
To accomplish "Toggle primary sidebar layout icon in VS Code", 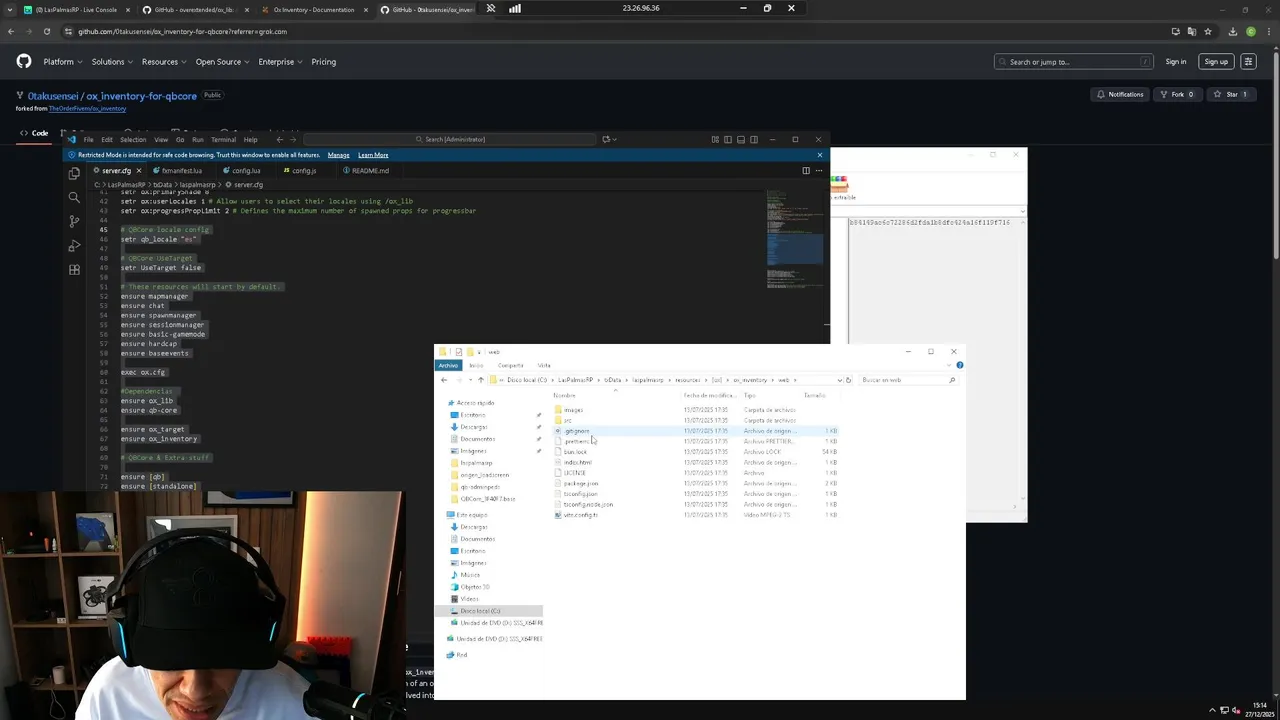I will 728,139.
